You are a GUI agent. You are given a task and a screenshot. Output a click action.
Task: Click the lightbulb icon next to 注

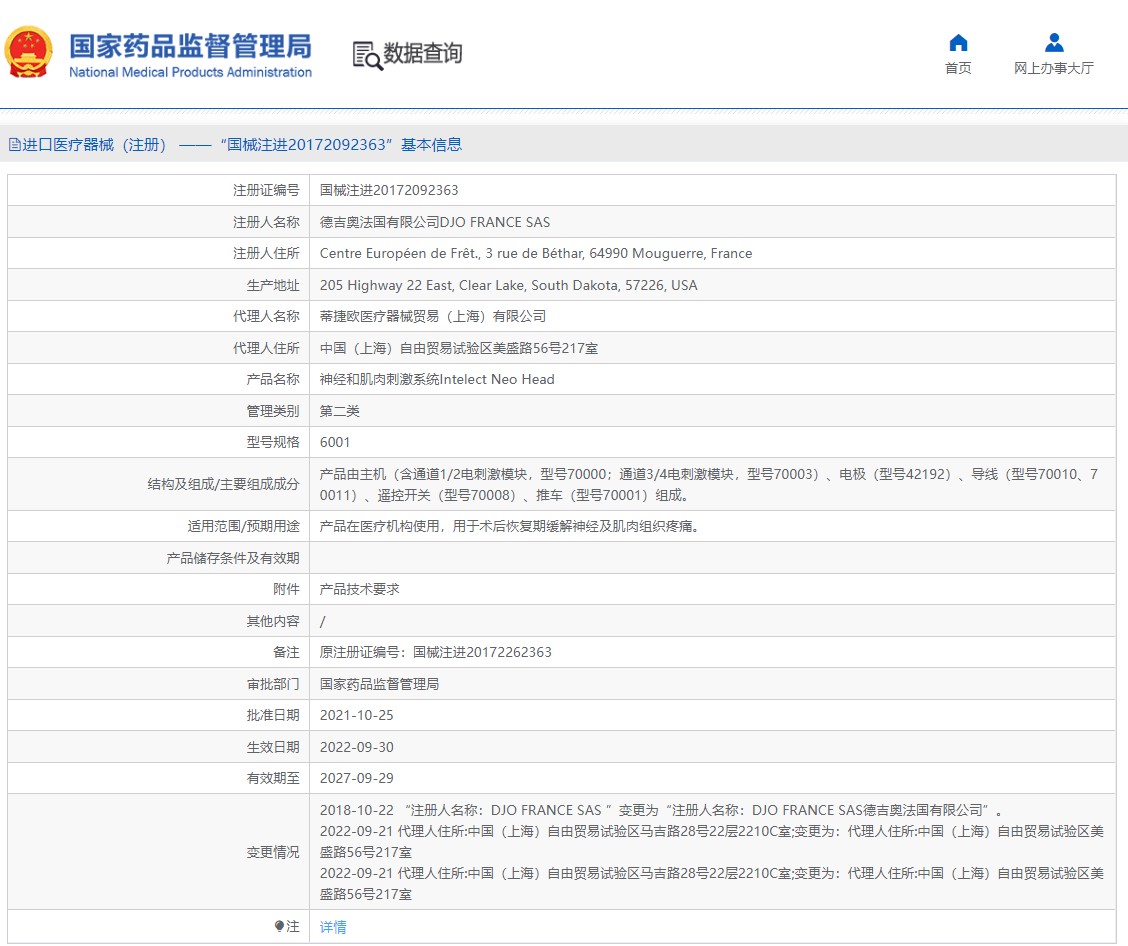pyautogui.click(x=280, y=926)
